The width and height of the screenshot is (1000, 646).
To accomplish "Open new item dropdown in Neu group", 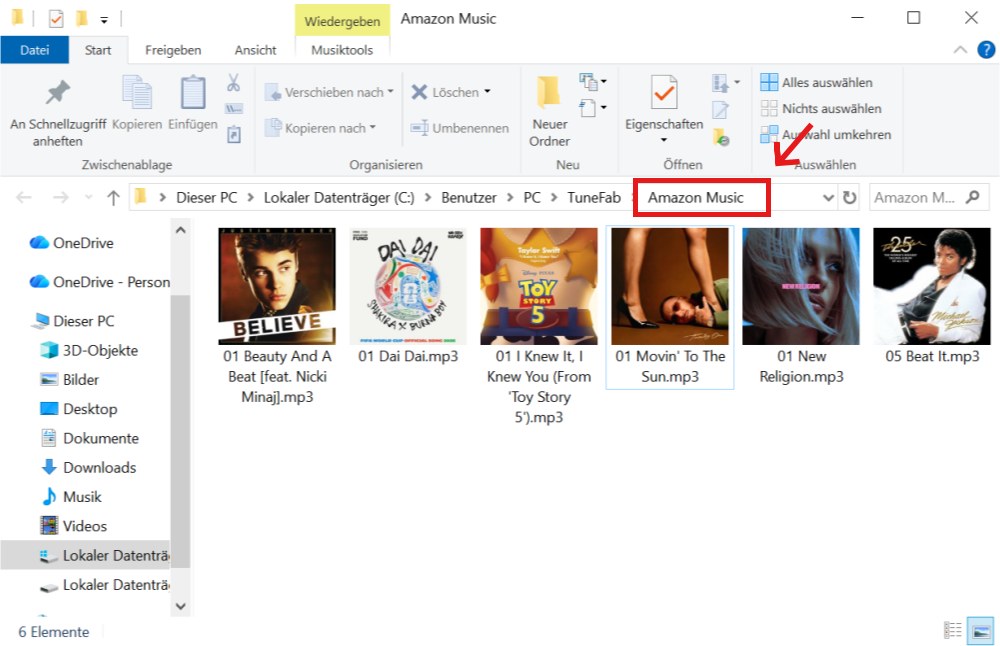I will point(592,82).
